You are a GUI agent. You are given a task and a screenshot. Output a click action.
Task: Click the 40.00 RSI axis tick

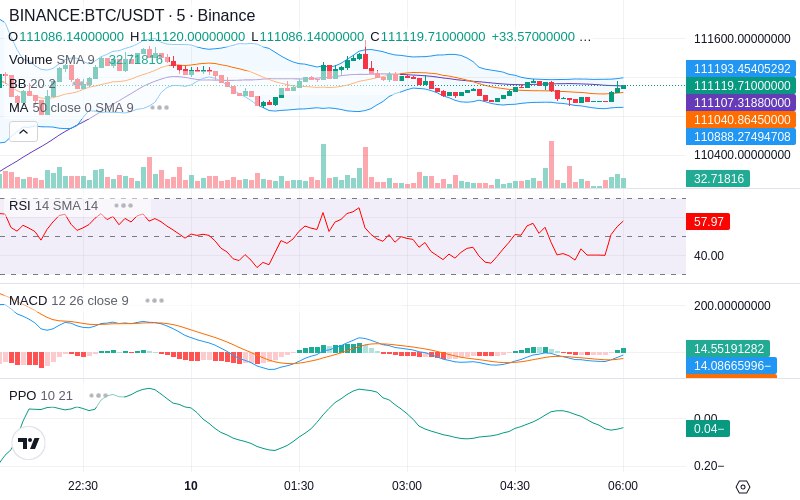[x=709, y=256]
